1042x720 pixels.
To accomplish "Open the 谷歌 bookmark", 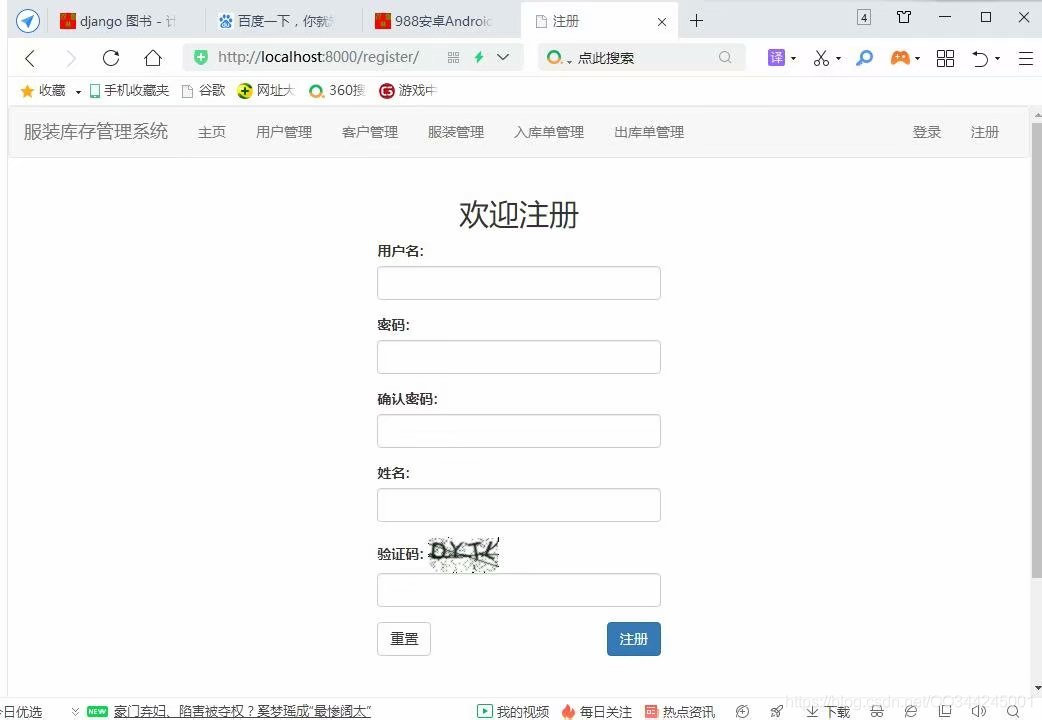I will point(204,90).
